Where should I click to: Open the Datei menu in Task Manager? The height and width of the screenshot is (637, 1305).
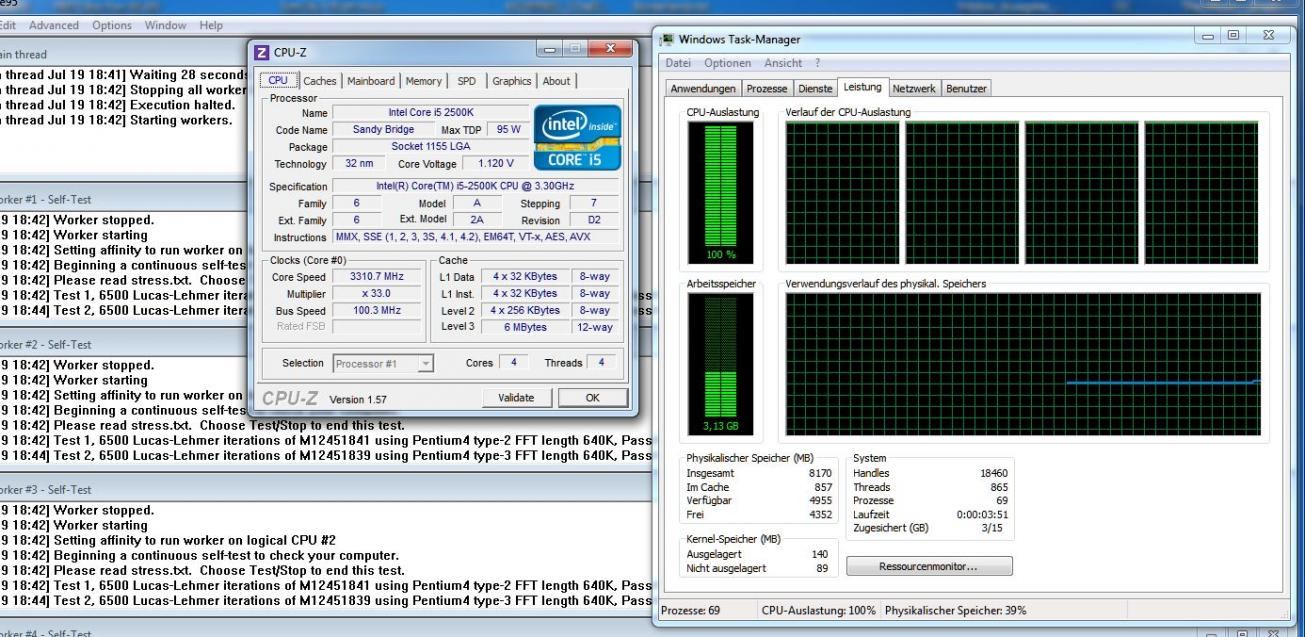677,63
